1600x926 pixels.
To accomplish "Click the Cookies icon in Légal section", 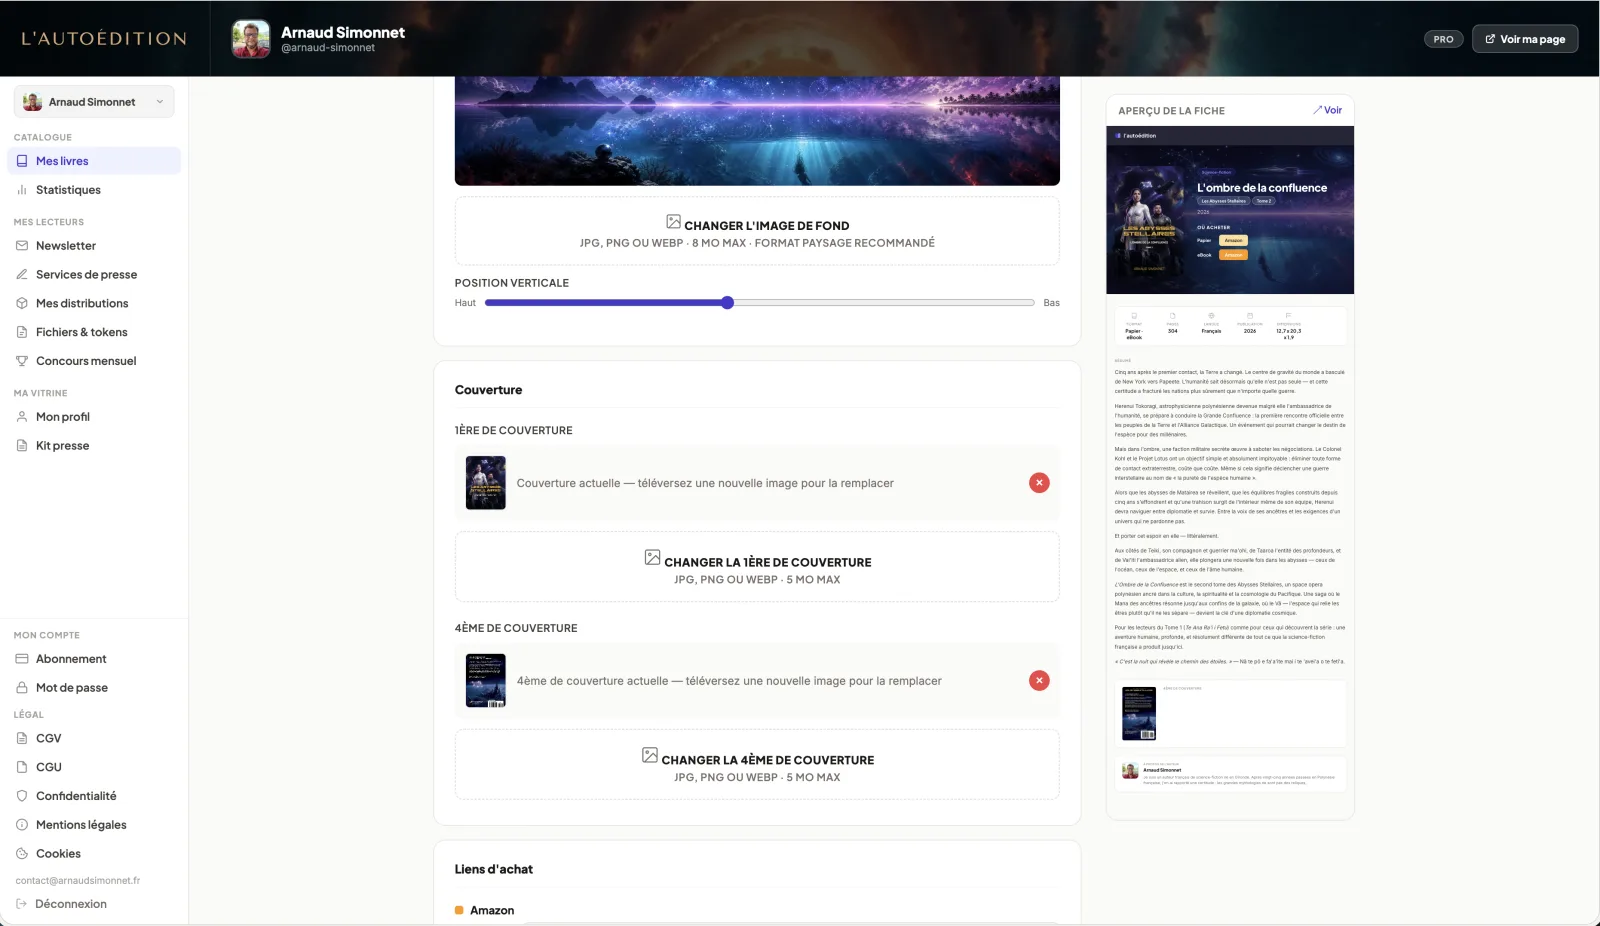I will pos(22,854).
